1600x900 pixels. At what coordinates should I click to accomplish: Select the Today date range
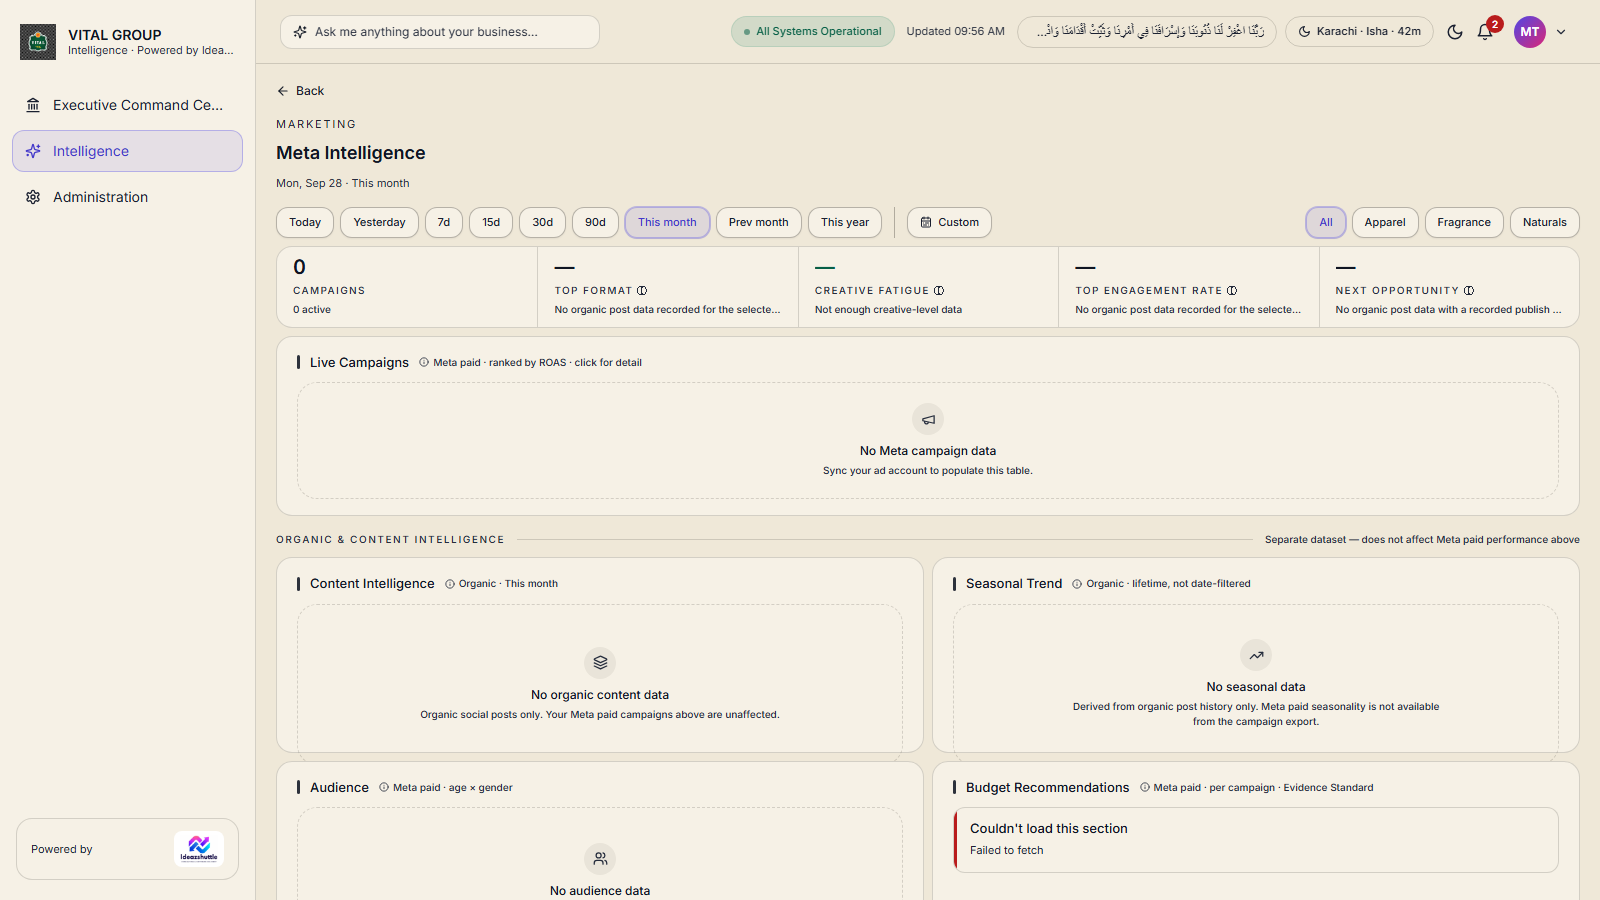(x=305, y=222)
